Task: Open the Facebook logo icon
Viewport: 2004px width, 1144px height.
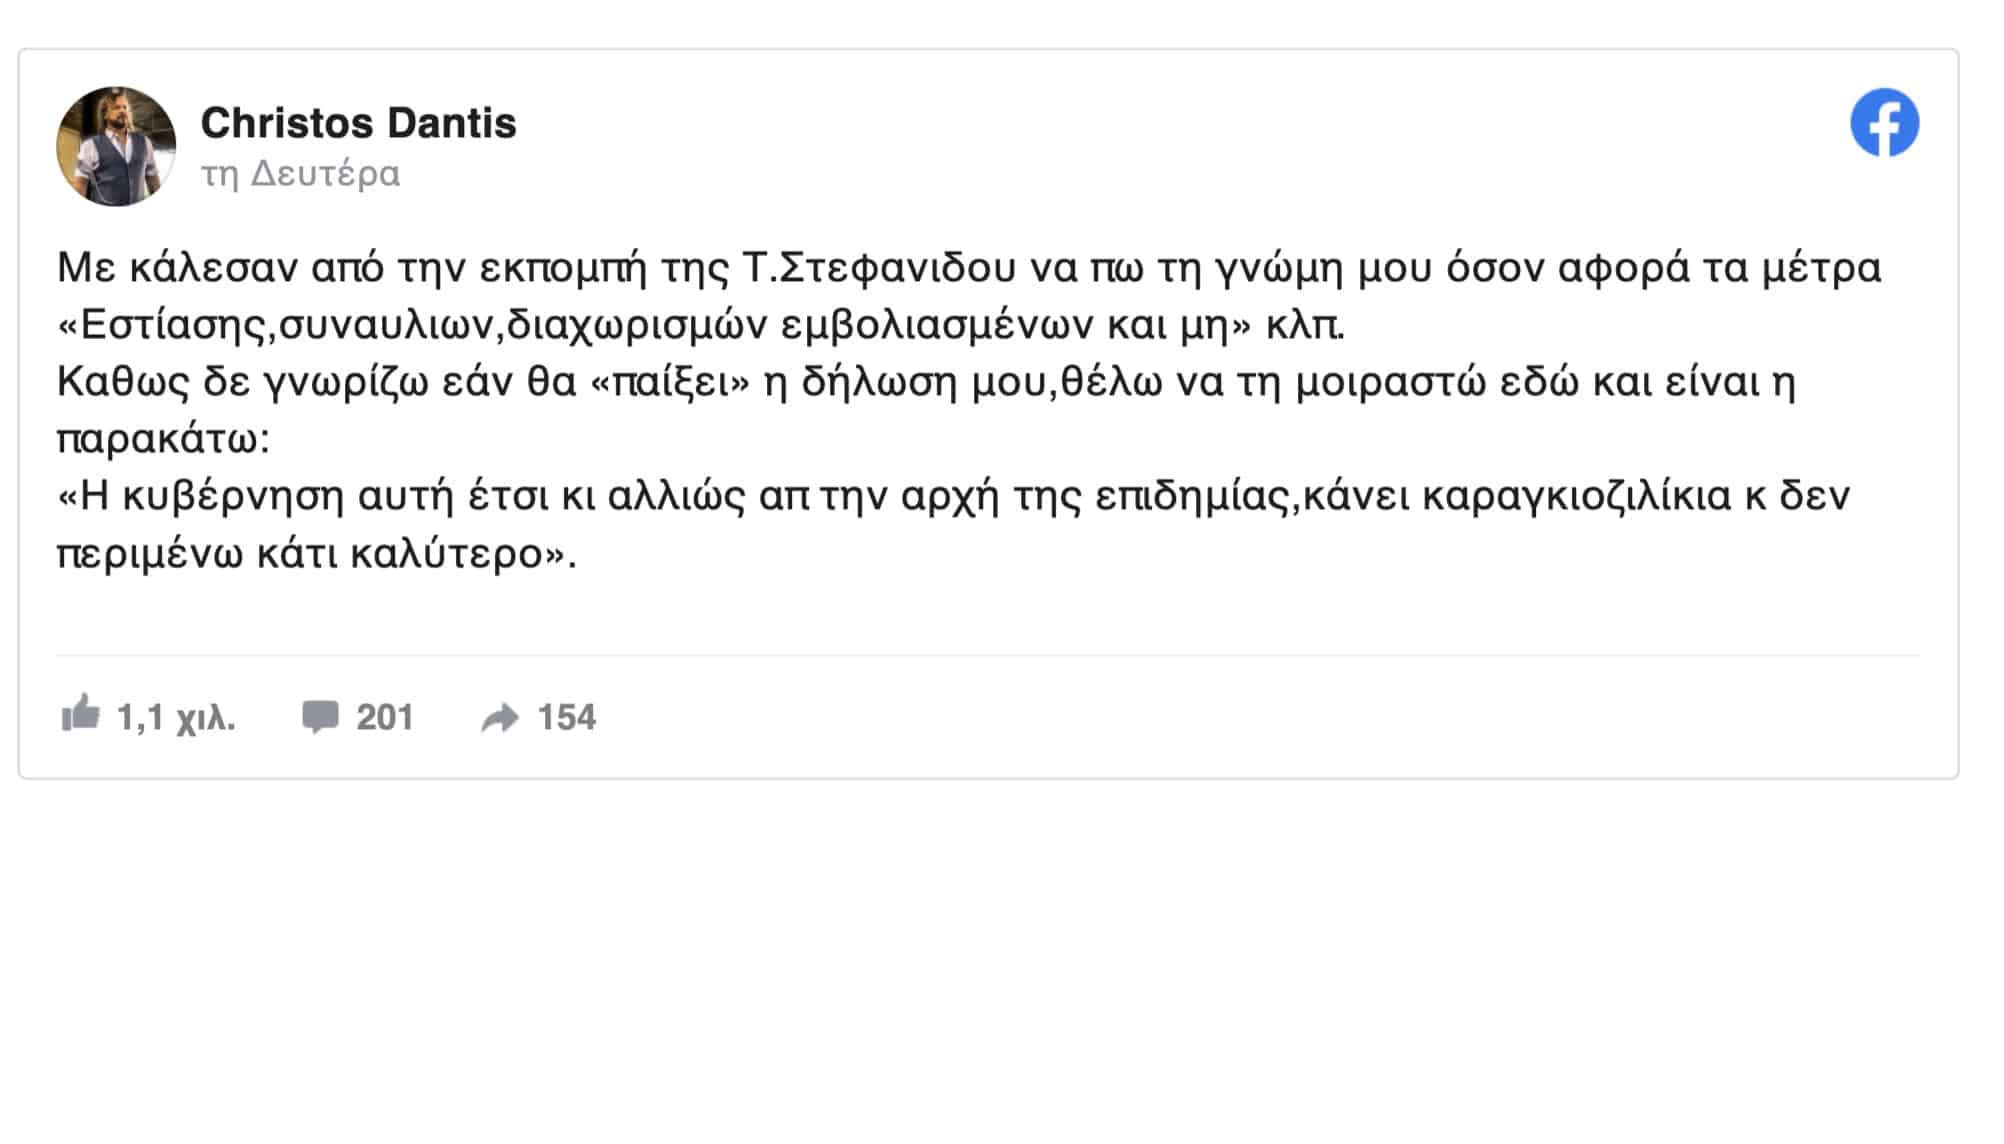Action: (x=1884, y=123)
